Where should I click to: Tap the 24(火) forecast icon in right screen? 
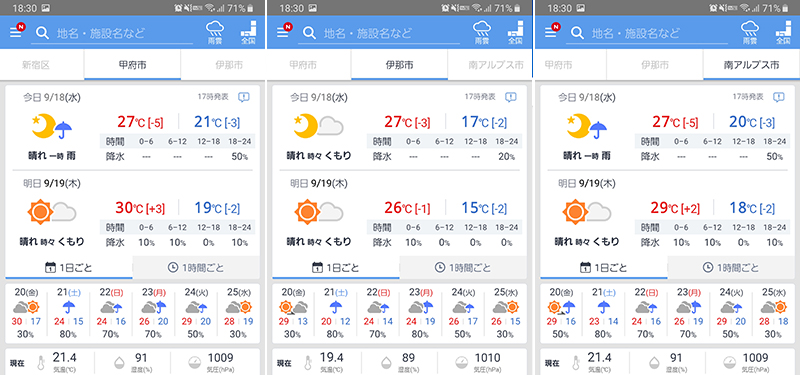pos(731,307)
